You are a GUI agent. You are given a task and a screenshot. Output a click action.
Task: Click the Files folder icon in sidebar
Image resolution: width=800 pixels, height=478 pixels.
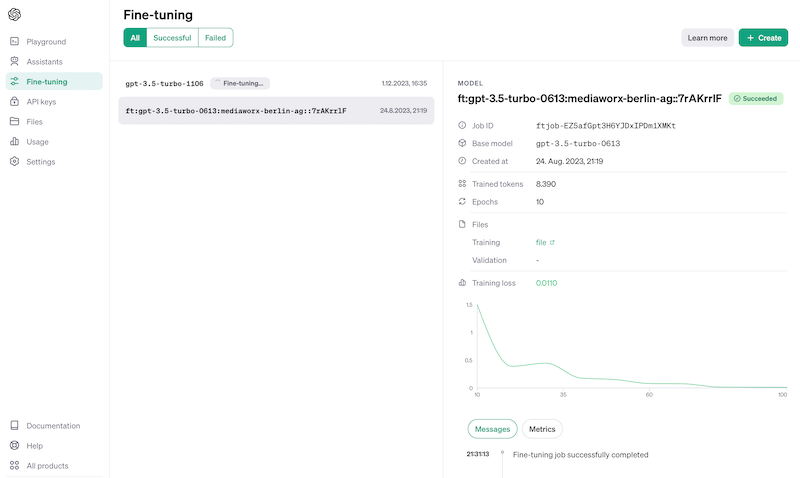[x=14, y=121]
